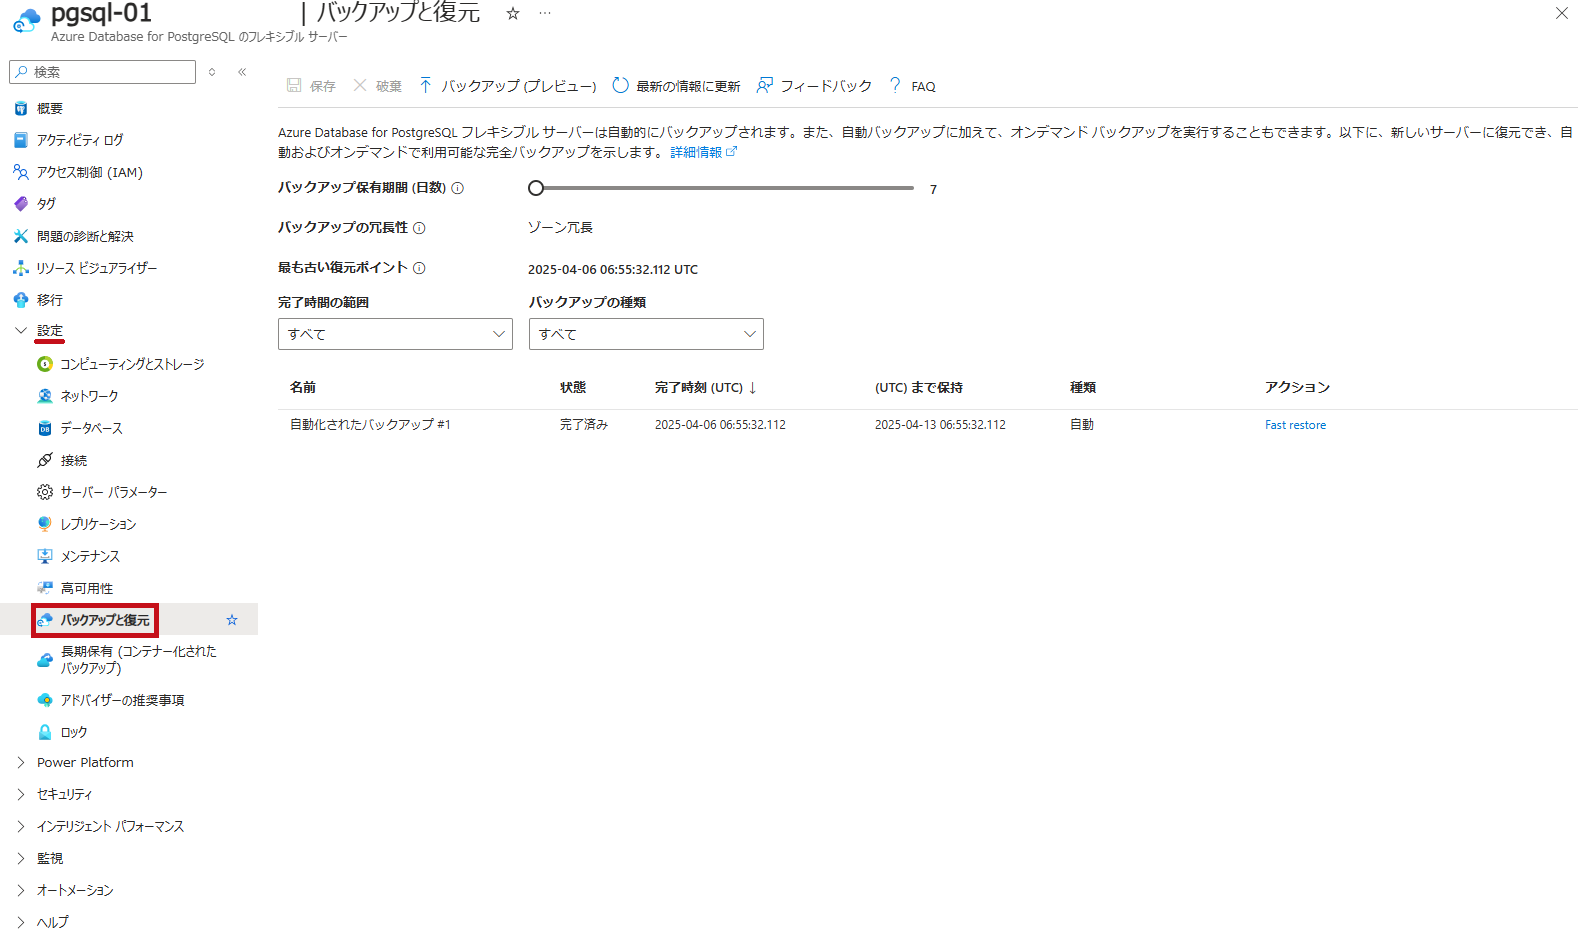Click the 検索 sidebar search field
The image size is (1585, 935).
pyautogui.click(x=102, y=72)
